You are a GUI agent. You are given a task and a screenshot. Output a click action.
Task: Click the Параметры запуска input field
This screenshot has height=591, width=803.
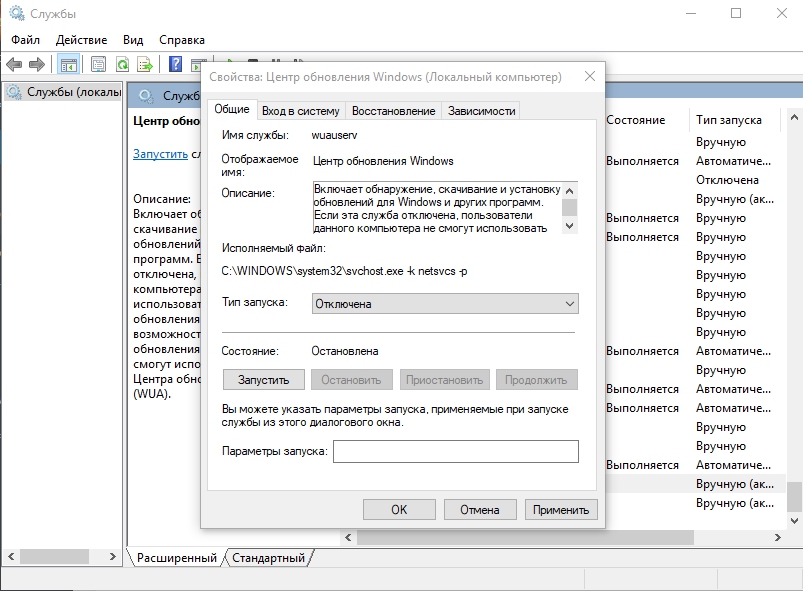tap(455, 452)
